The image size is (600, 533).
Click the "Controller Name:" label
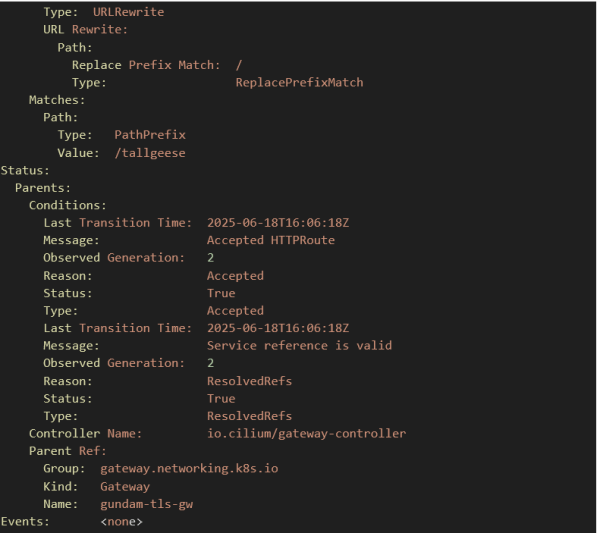point(85,433)
